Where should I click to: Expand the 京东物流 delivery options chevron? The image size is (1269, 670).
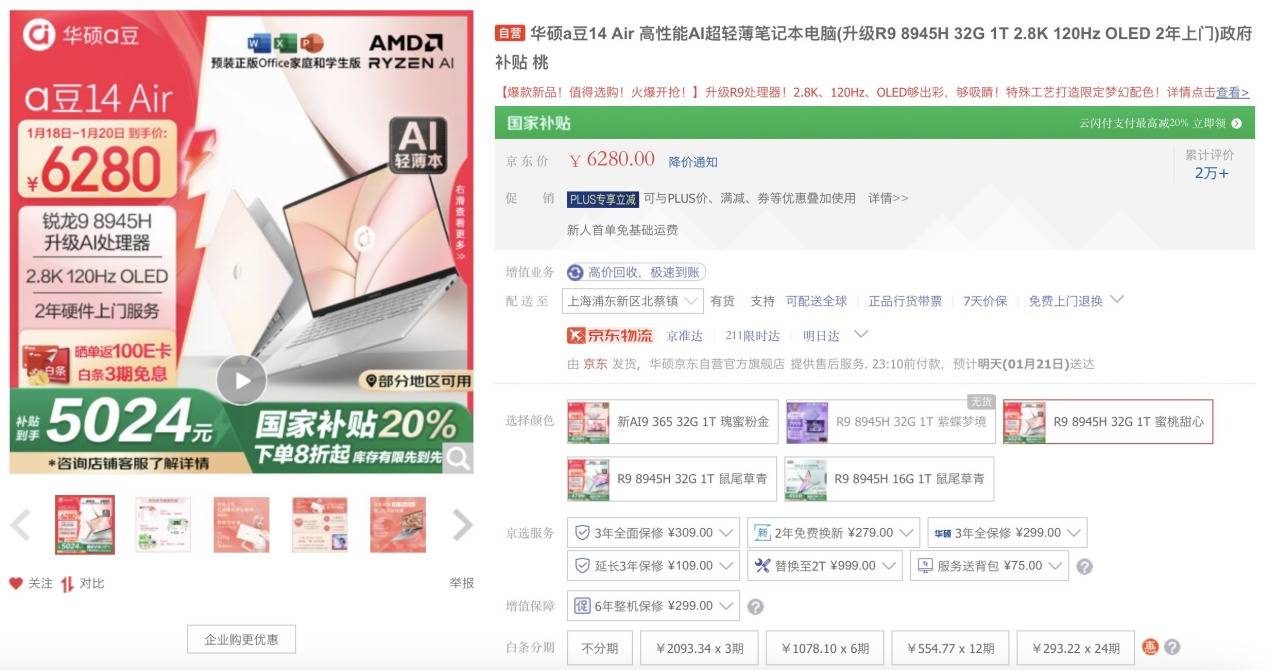click(x=860, y=334)
